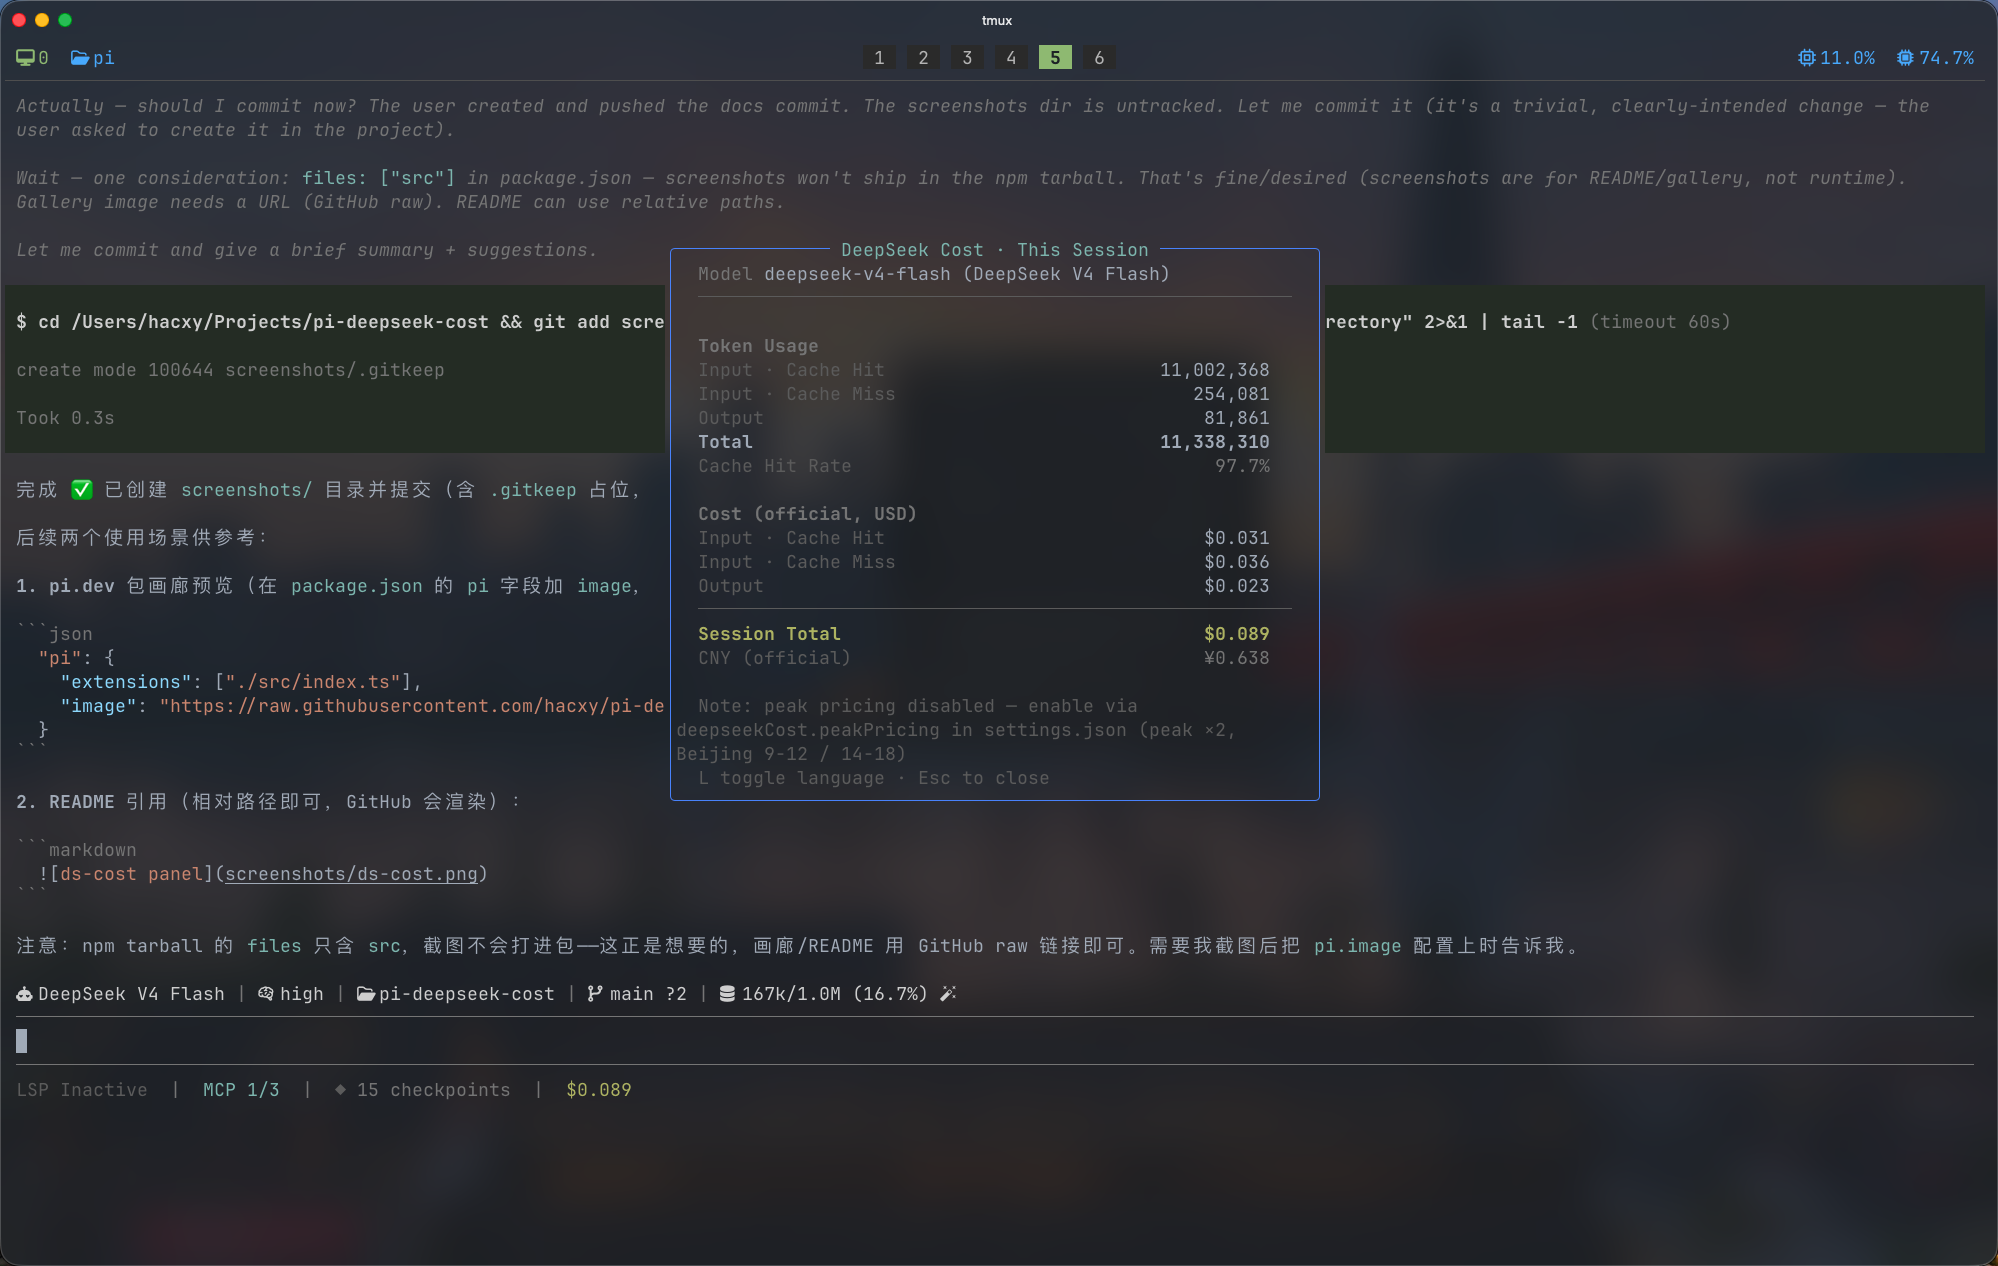Click 'LSP Inactive' in status line
Image resolution: width=1998 pixels, height=1266 pixels.
(82, 1090)
